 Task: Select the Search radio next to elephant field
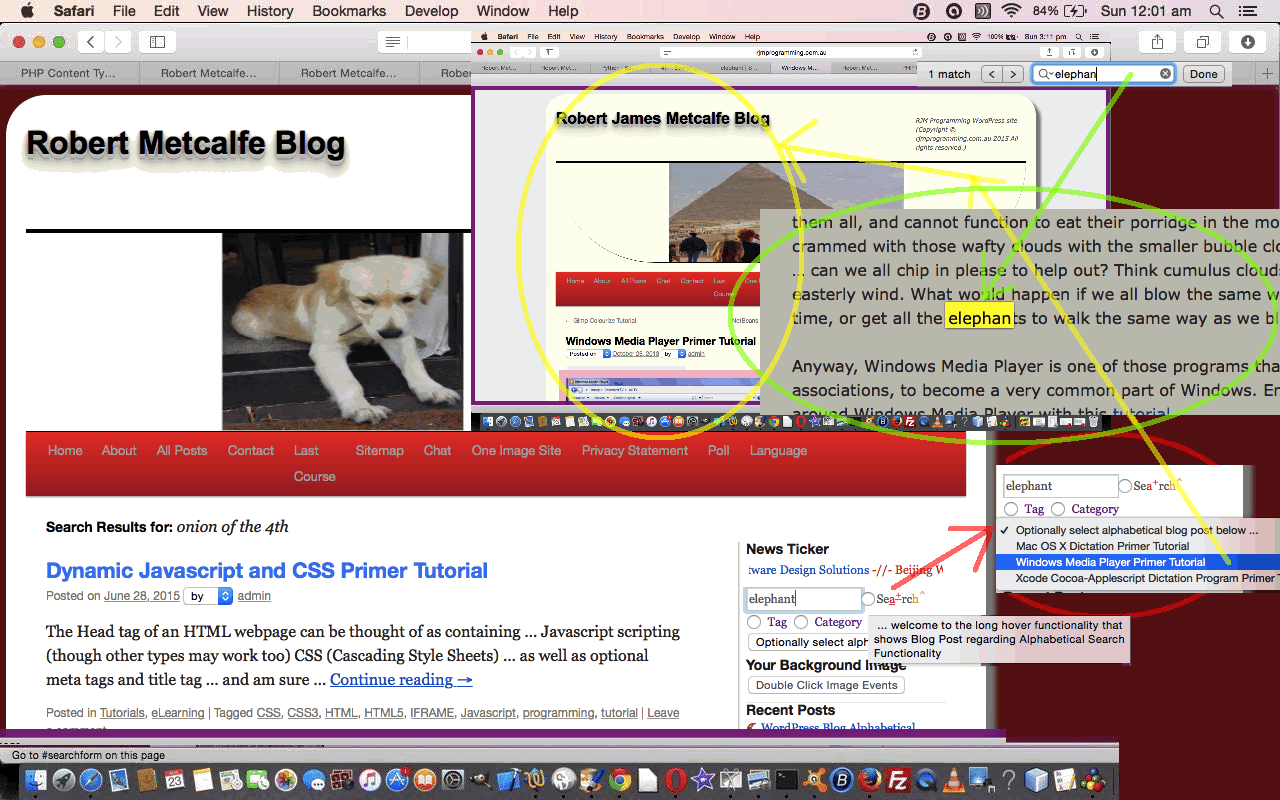[868, 599]
